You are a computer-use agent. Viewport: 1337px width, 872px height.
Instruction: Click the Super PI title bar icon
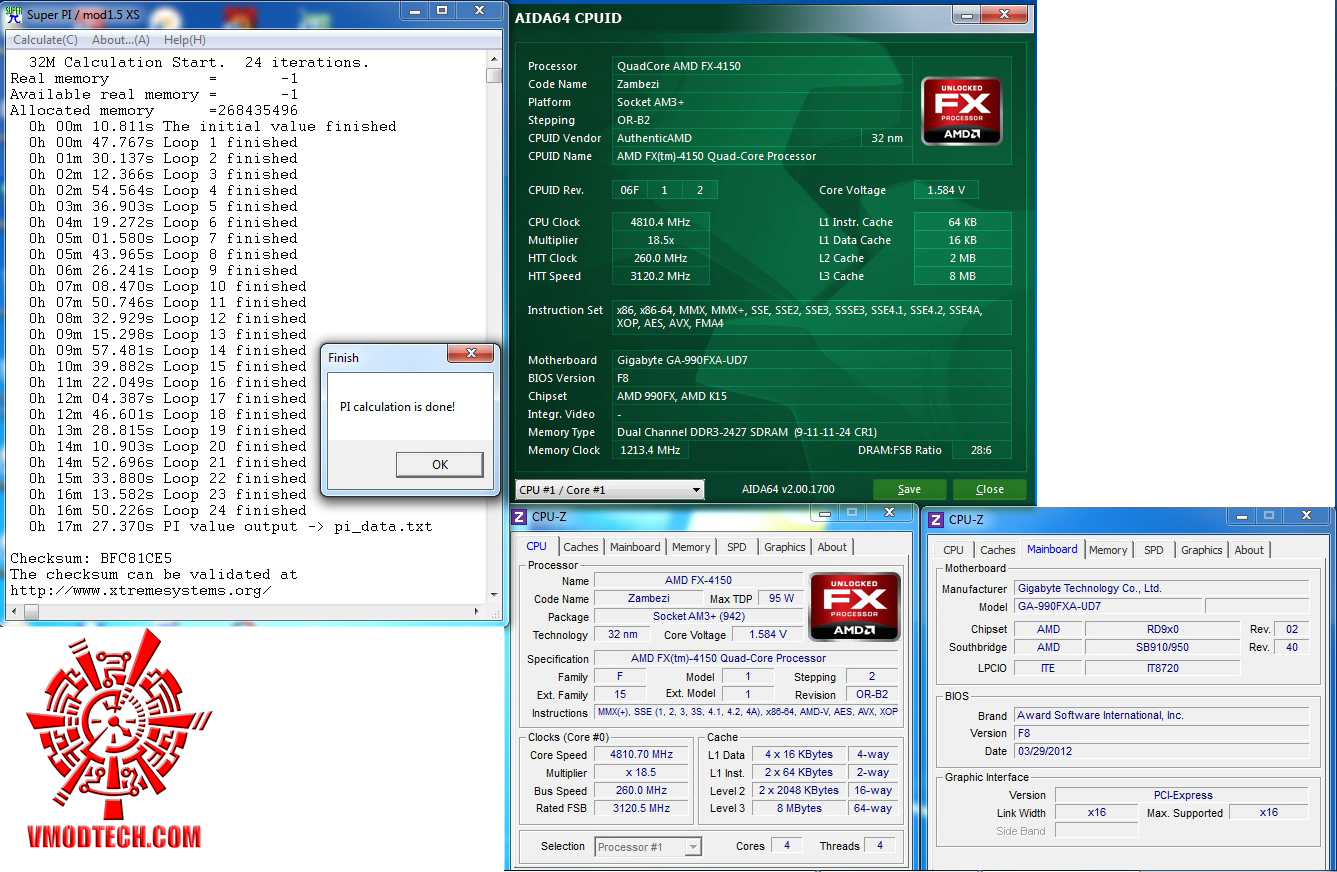pyautogui.click(x=13, y=14)
